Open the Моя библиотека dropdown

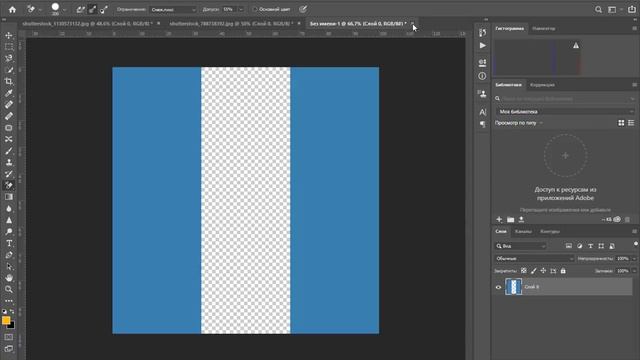coord(565,111)
